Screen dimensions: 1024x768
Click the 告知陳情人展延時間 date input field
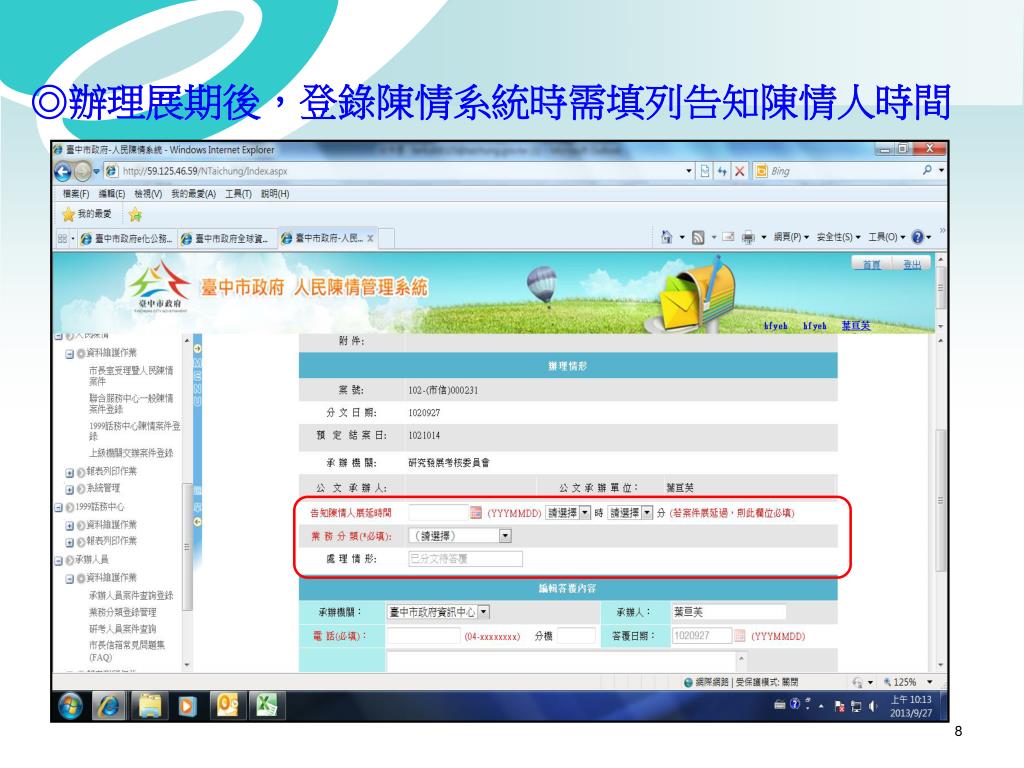438,513
